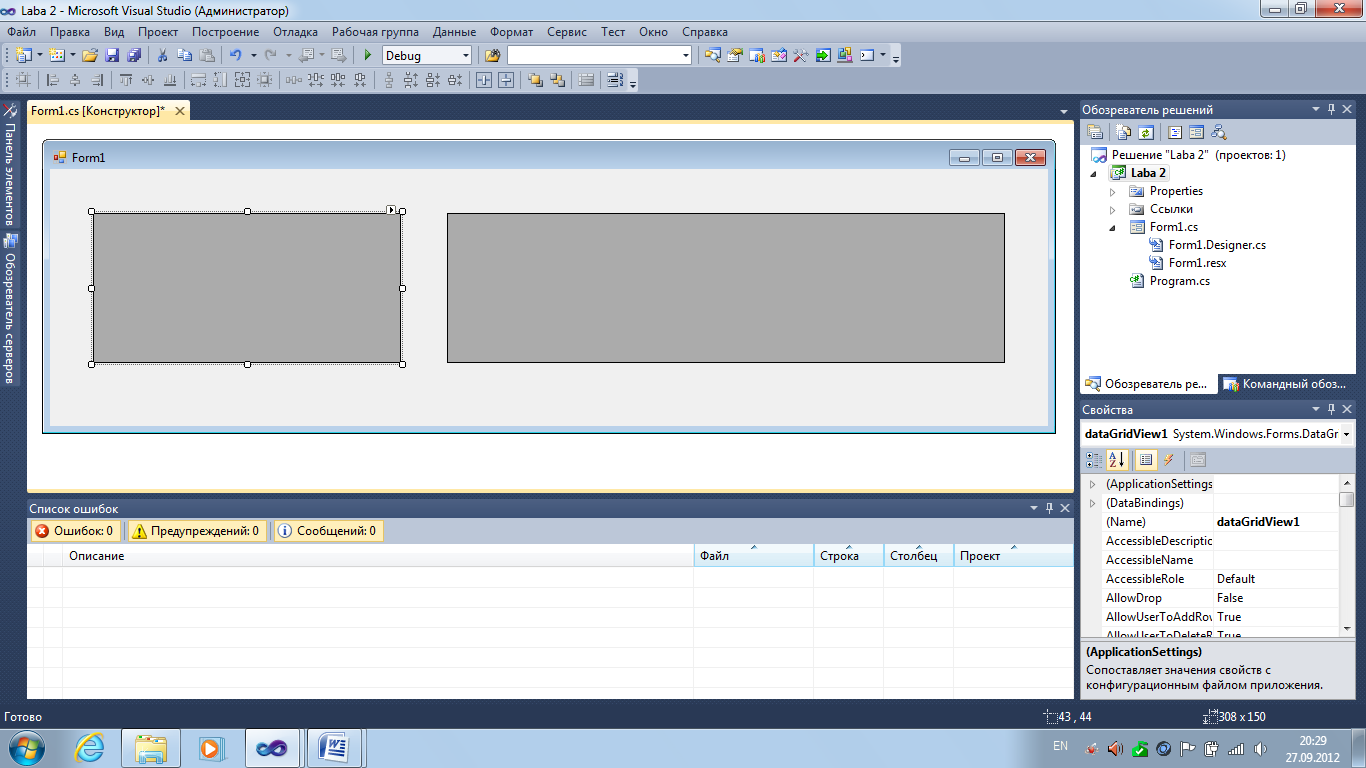Click the Align Tops layout icon
This screenshot has width=1366, height=768.
click(x=126, y=81)
